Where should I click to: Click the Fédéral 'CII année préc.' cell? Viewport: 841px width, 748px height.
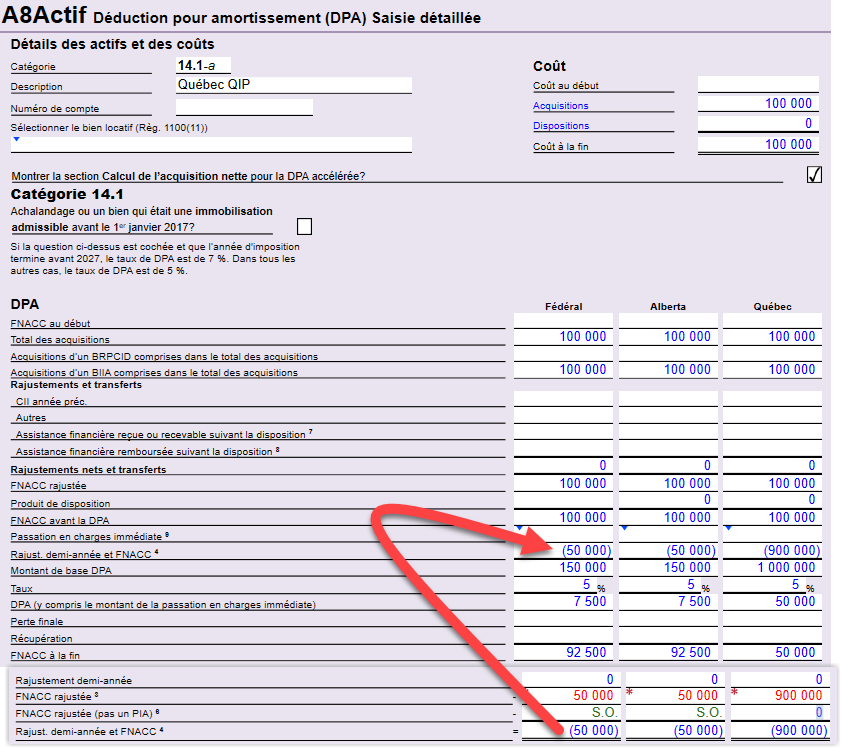562,400
